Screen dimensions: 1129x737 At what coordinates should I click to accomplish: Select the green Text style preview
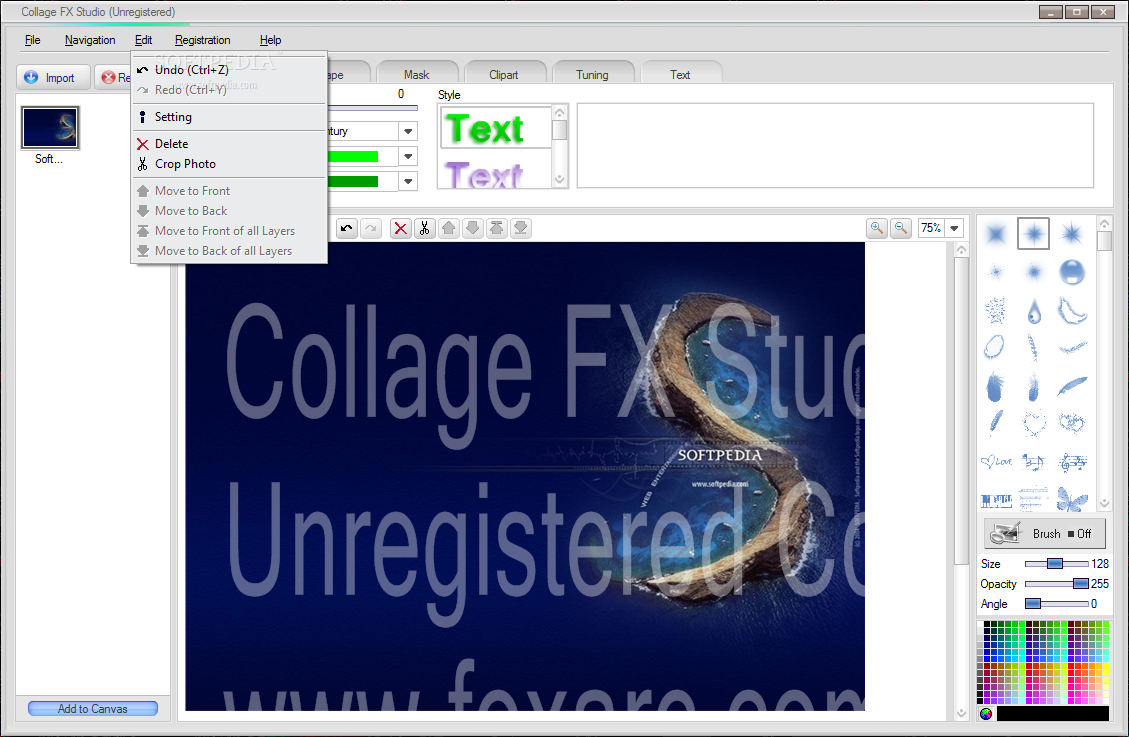tap(495, 128)
